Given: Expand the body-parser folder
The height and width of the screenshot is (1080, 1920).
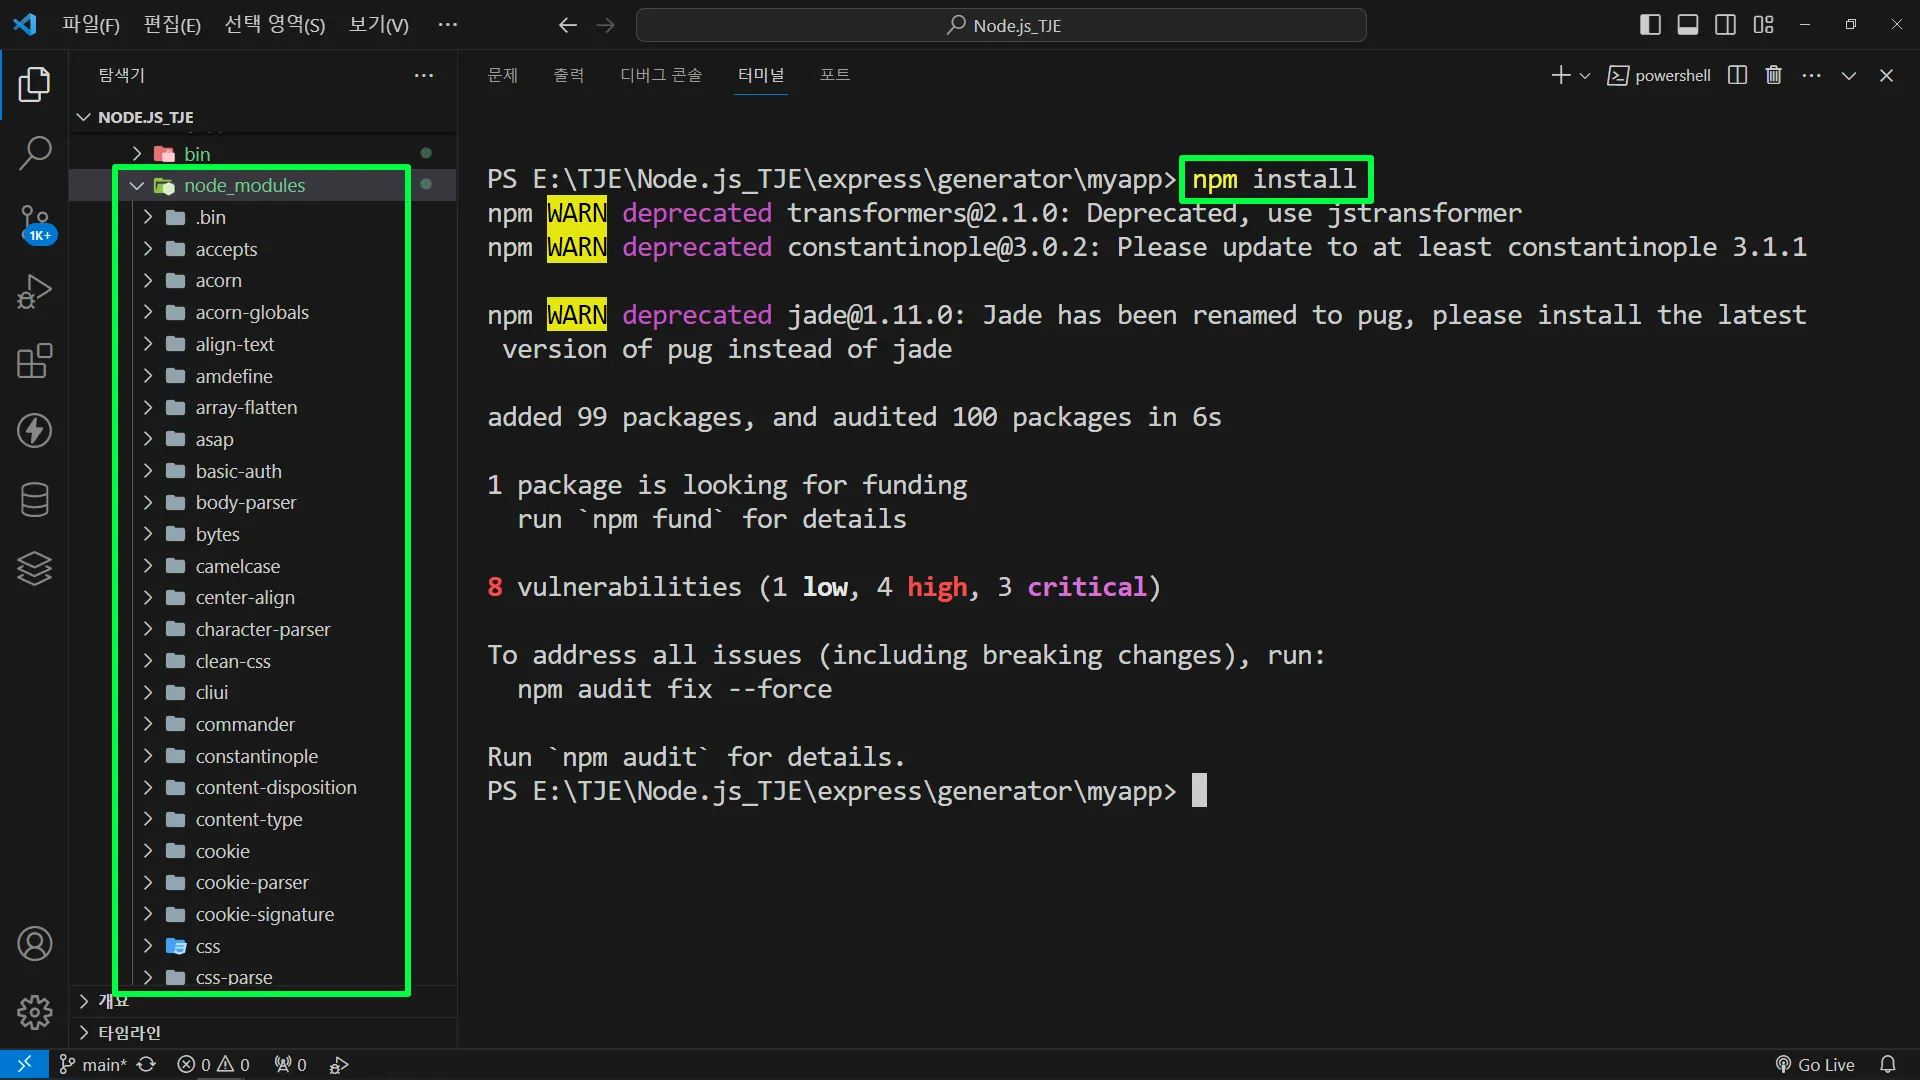Looking at the screenshot, I should coord(246,502).
